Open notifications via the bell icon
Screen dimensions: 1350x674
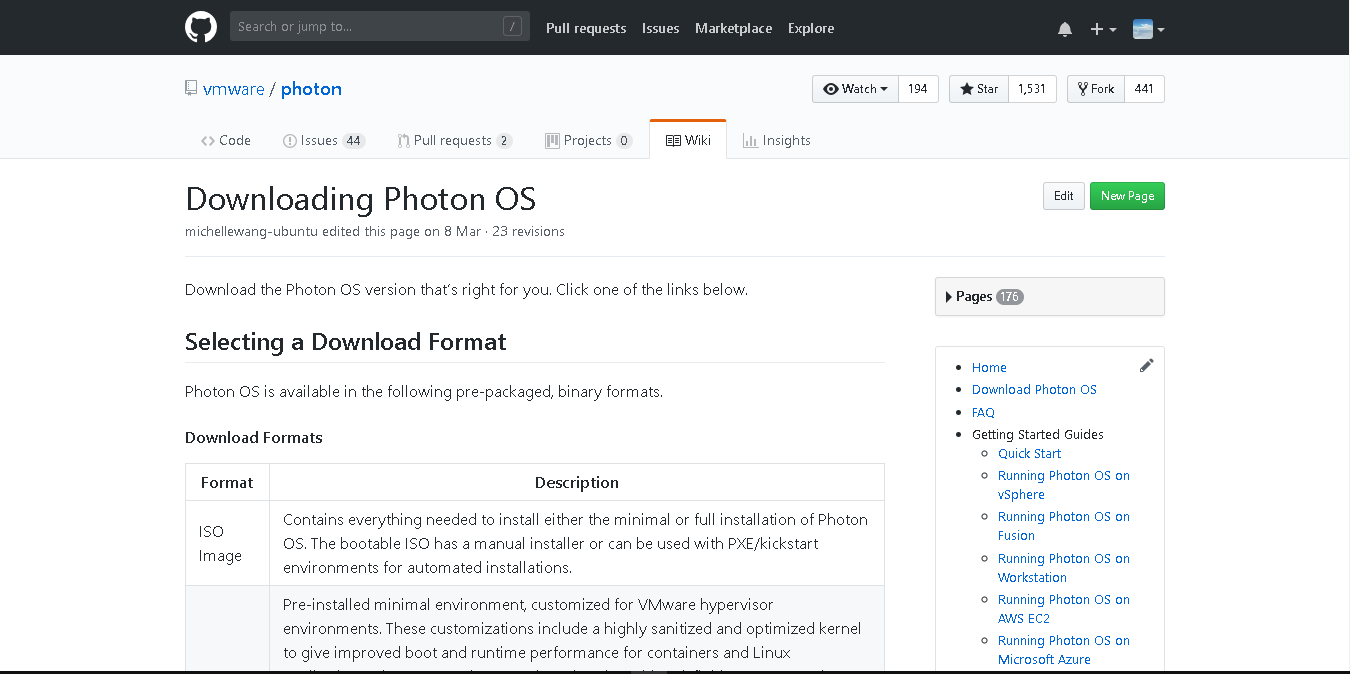click(1064, 28)
